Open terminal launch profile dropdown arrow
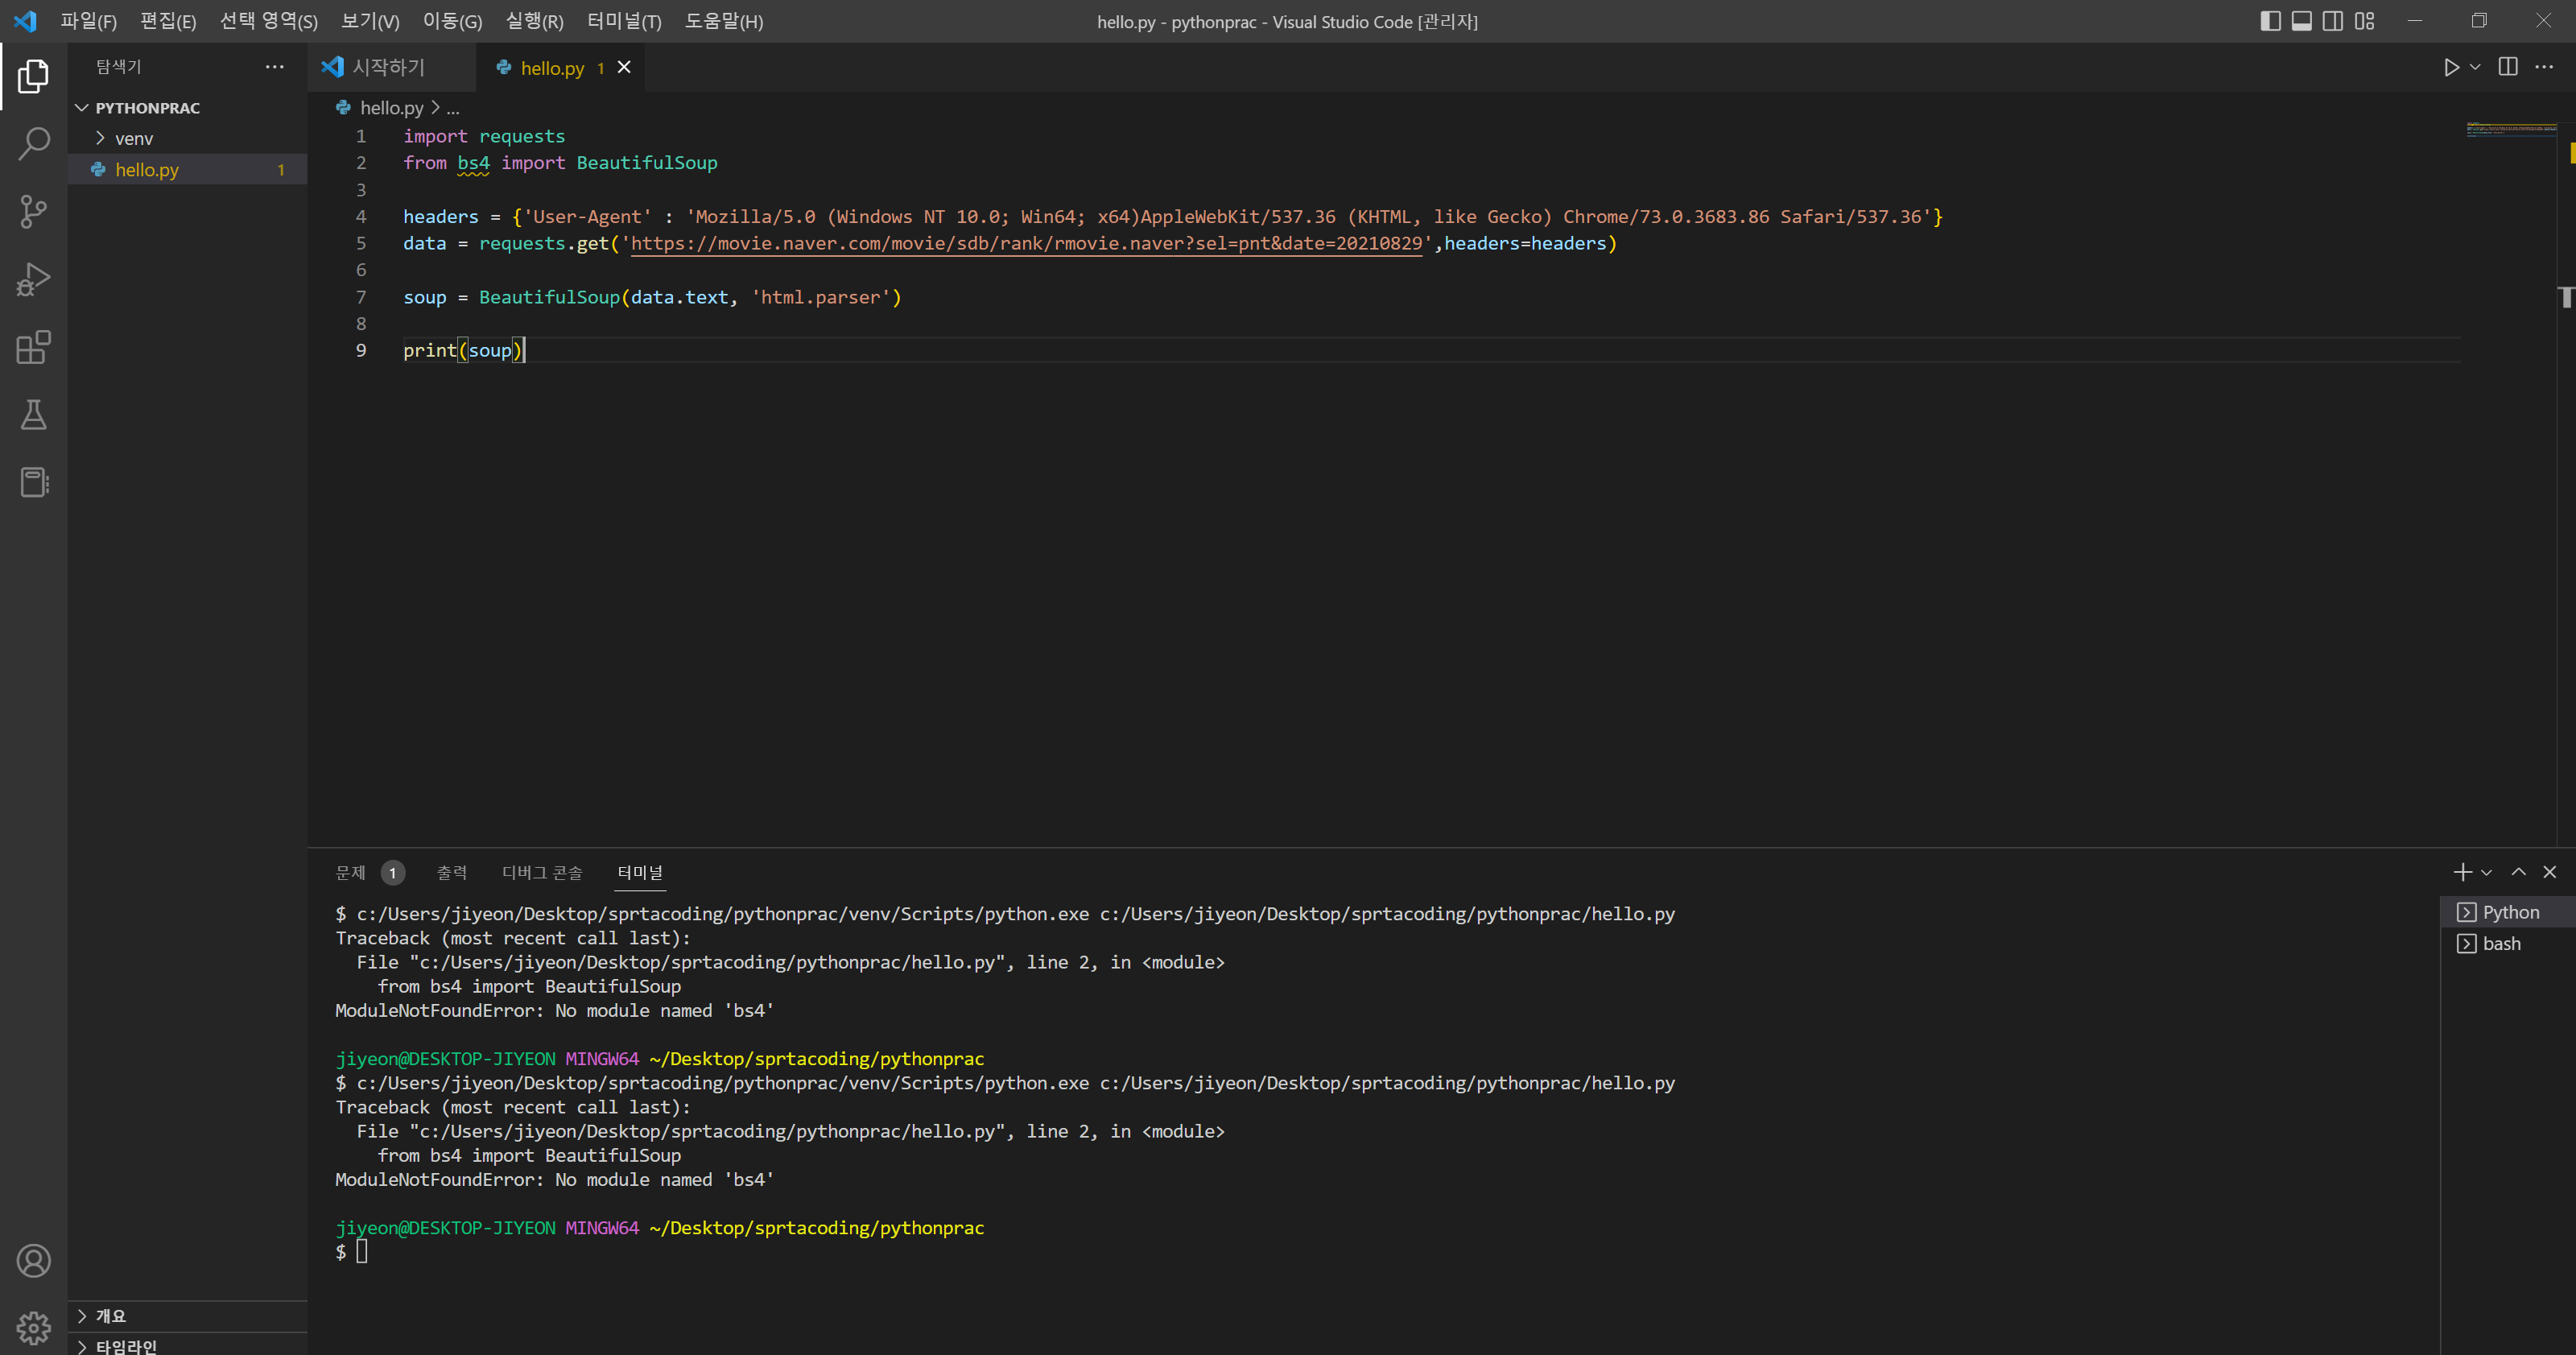2576x1355 pixels. pos(2486,872)
